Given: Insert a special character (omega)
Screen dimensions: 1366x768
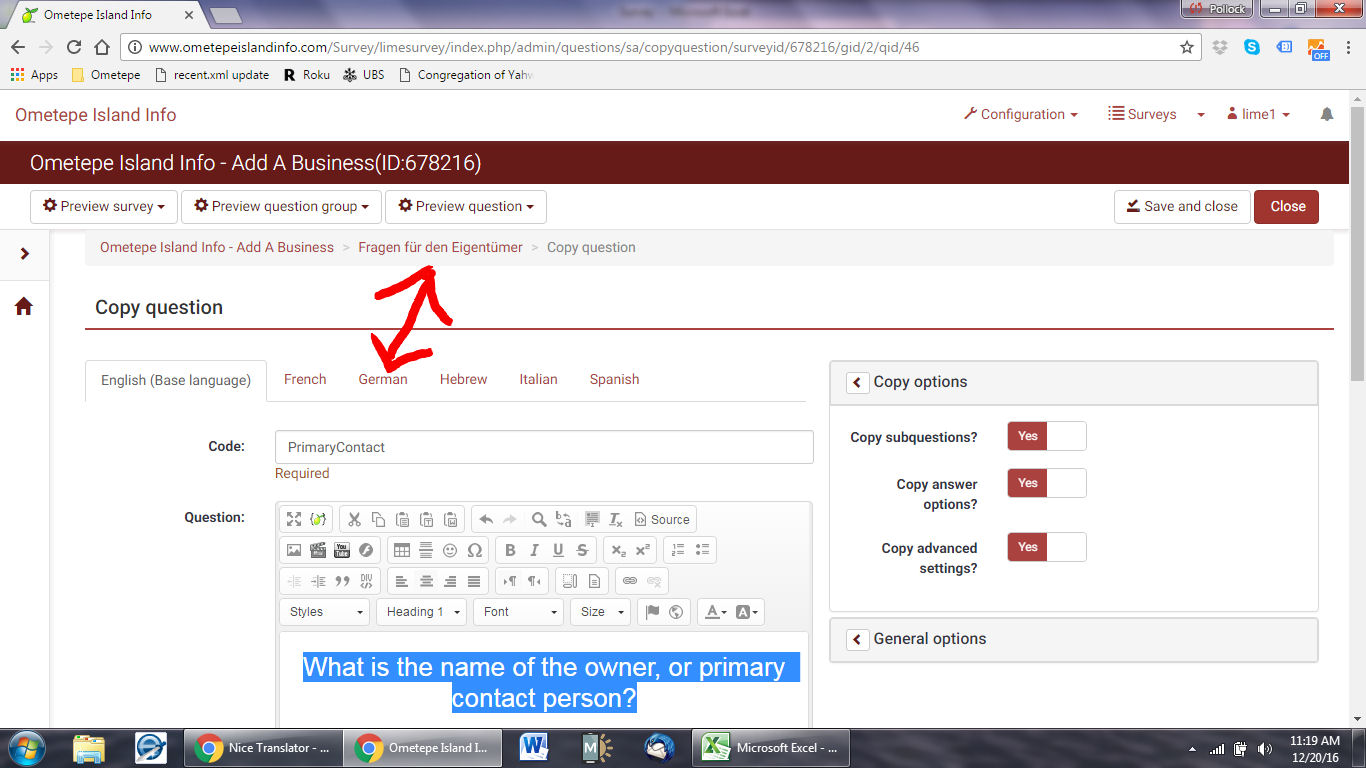Looking at the screenshot, I should pyautogui.click(x=475, y=550).
